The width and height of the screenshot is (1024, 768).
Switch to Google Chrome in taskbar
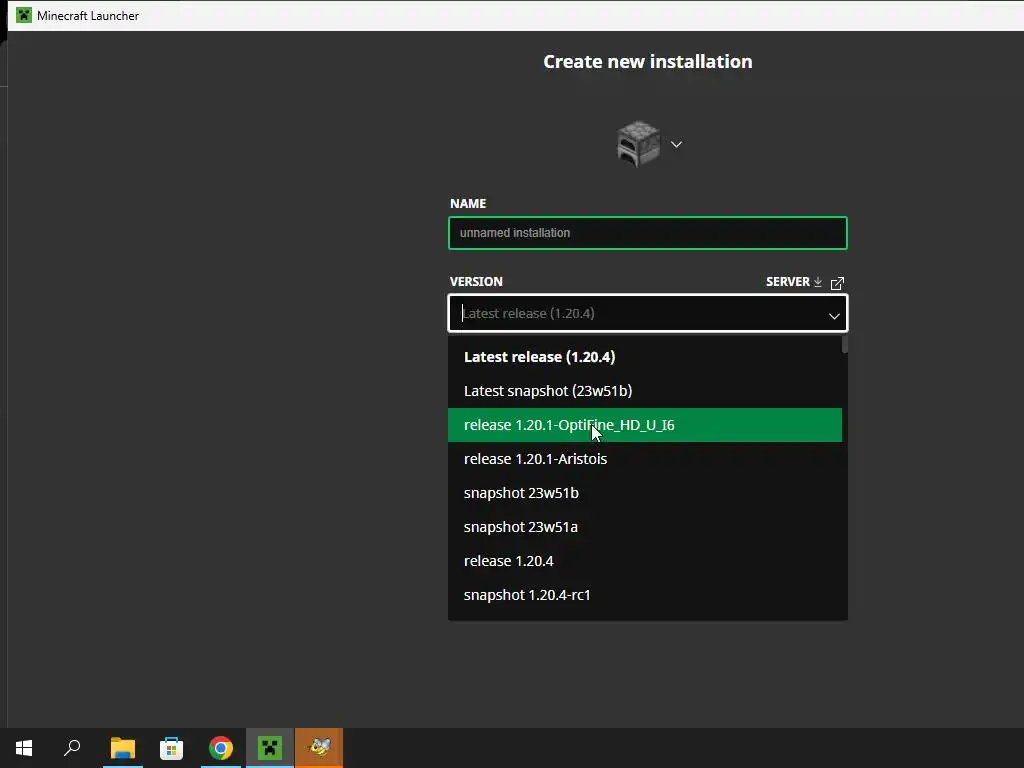221,748
